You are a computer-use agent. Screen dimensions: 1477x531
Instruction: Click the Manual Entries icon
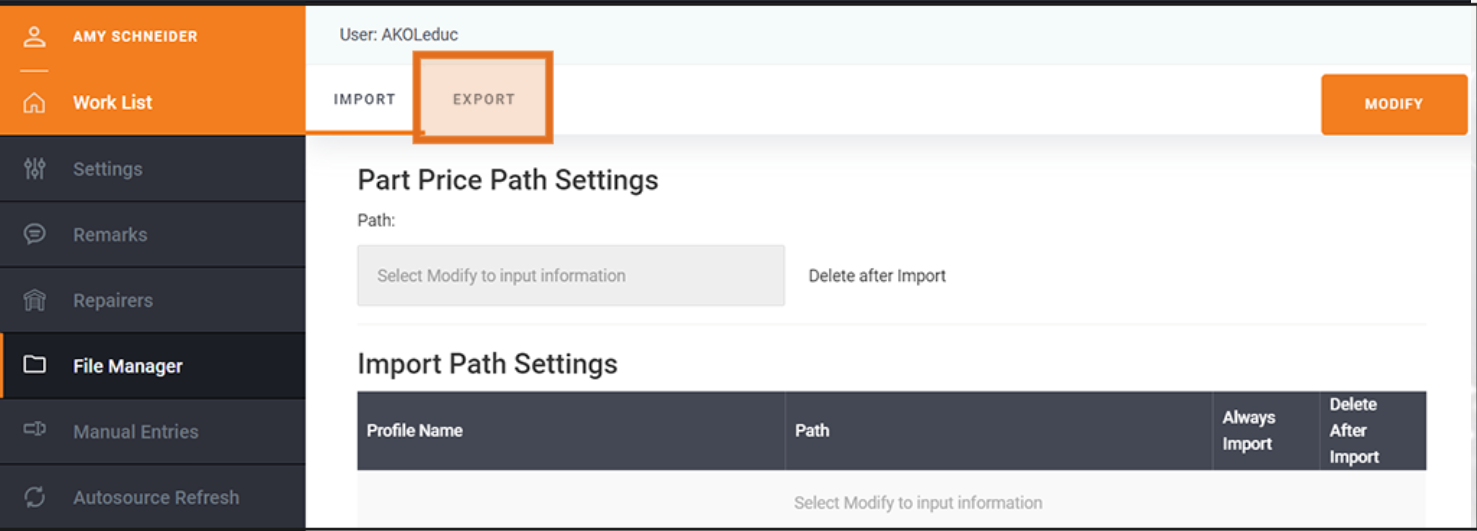(35, 431)
